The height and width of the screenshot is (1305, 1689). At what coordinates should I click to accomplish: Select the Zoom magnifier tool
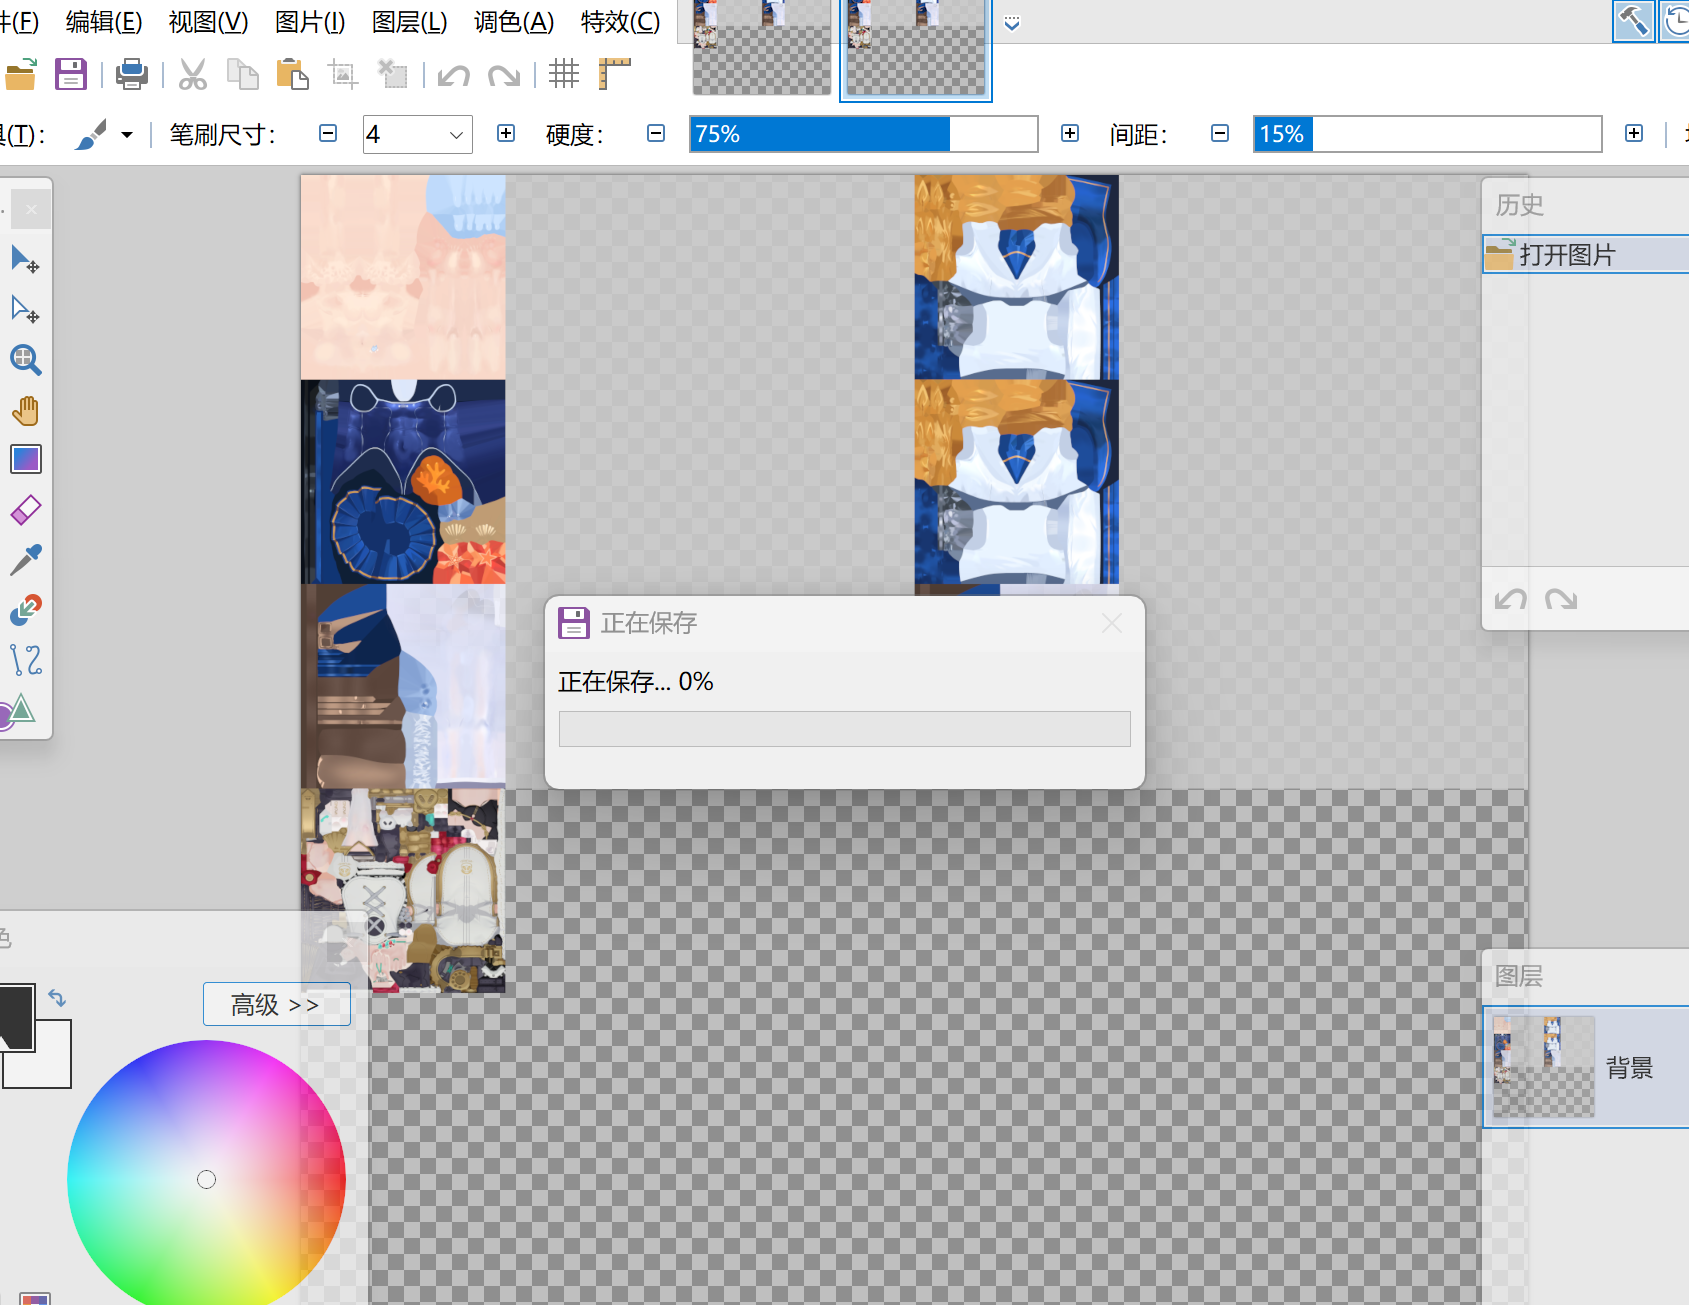25,360
